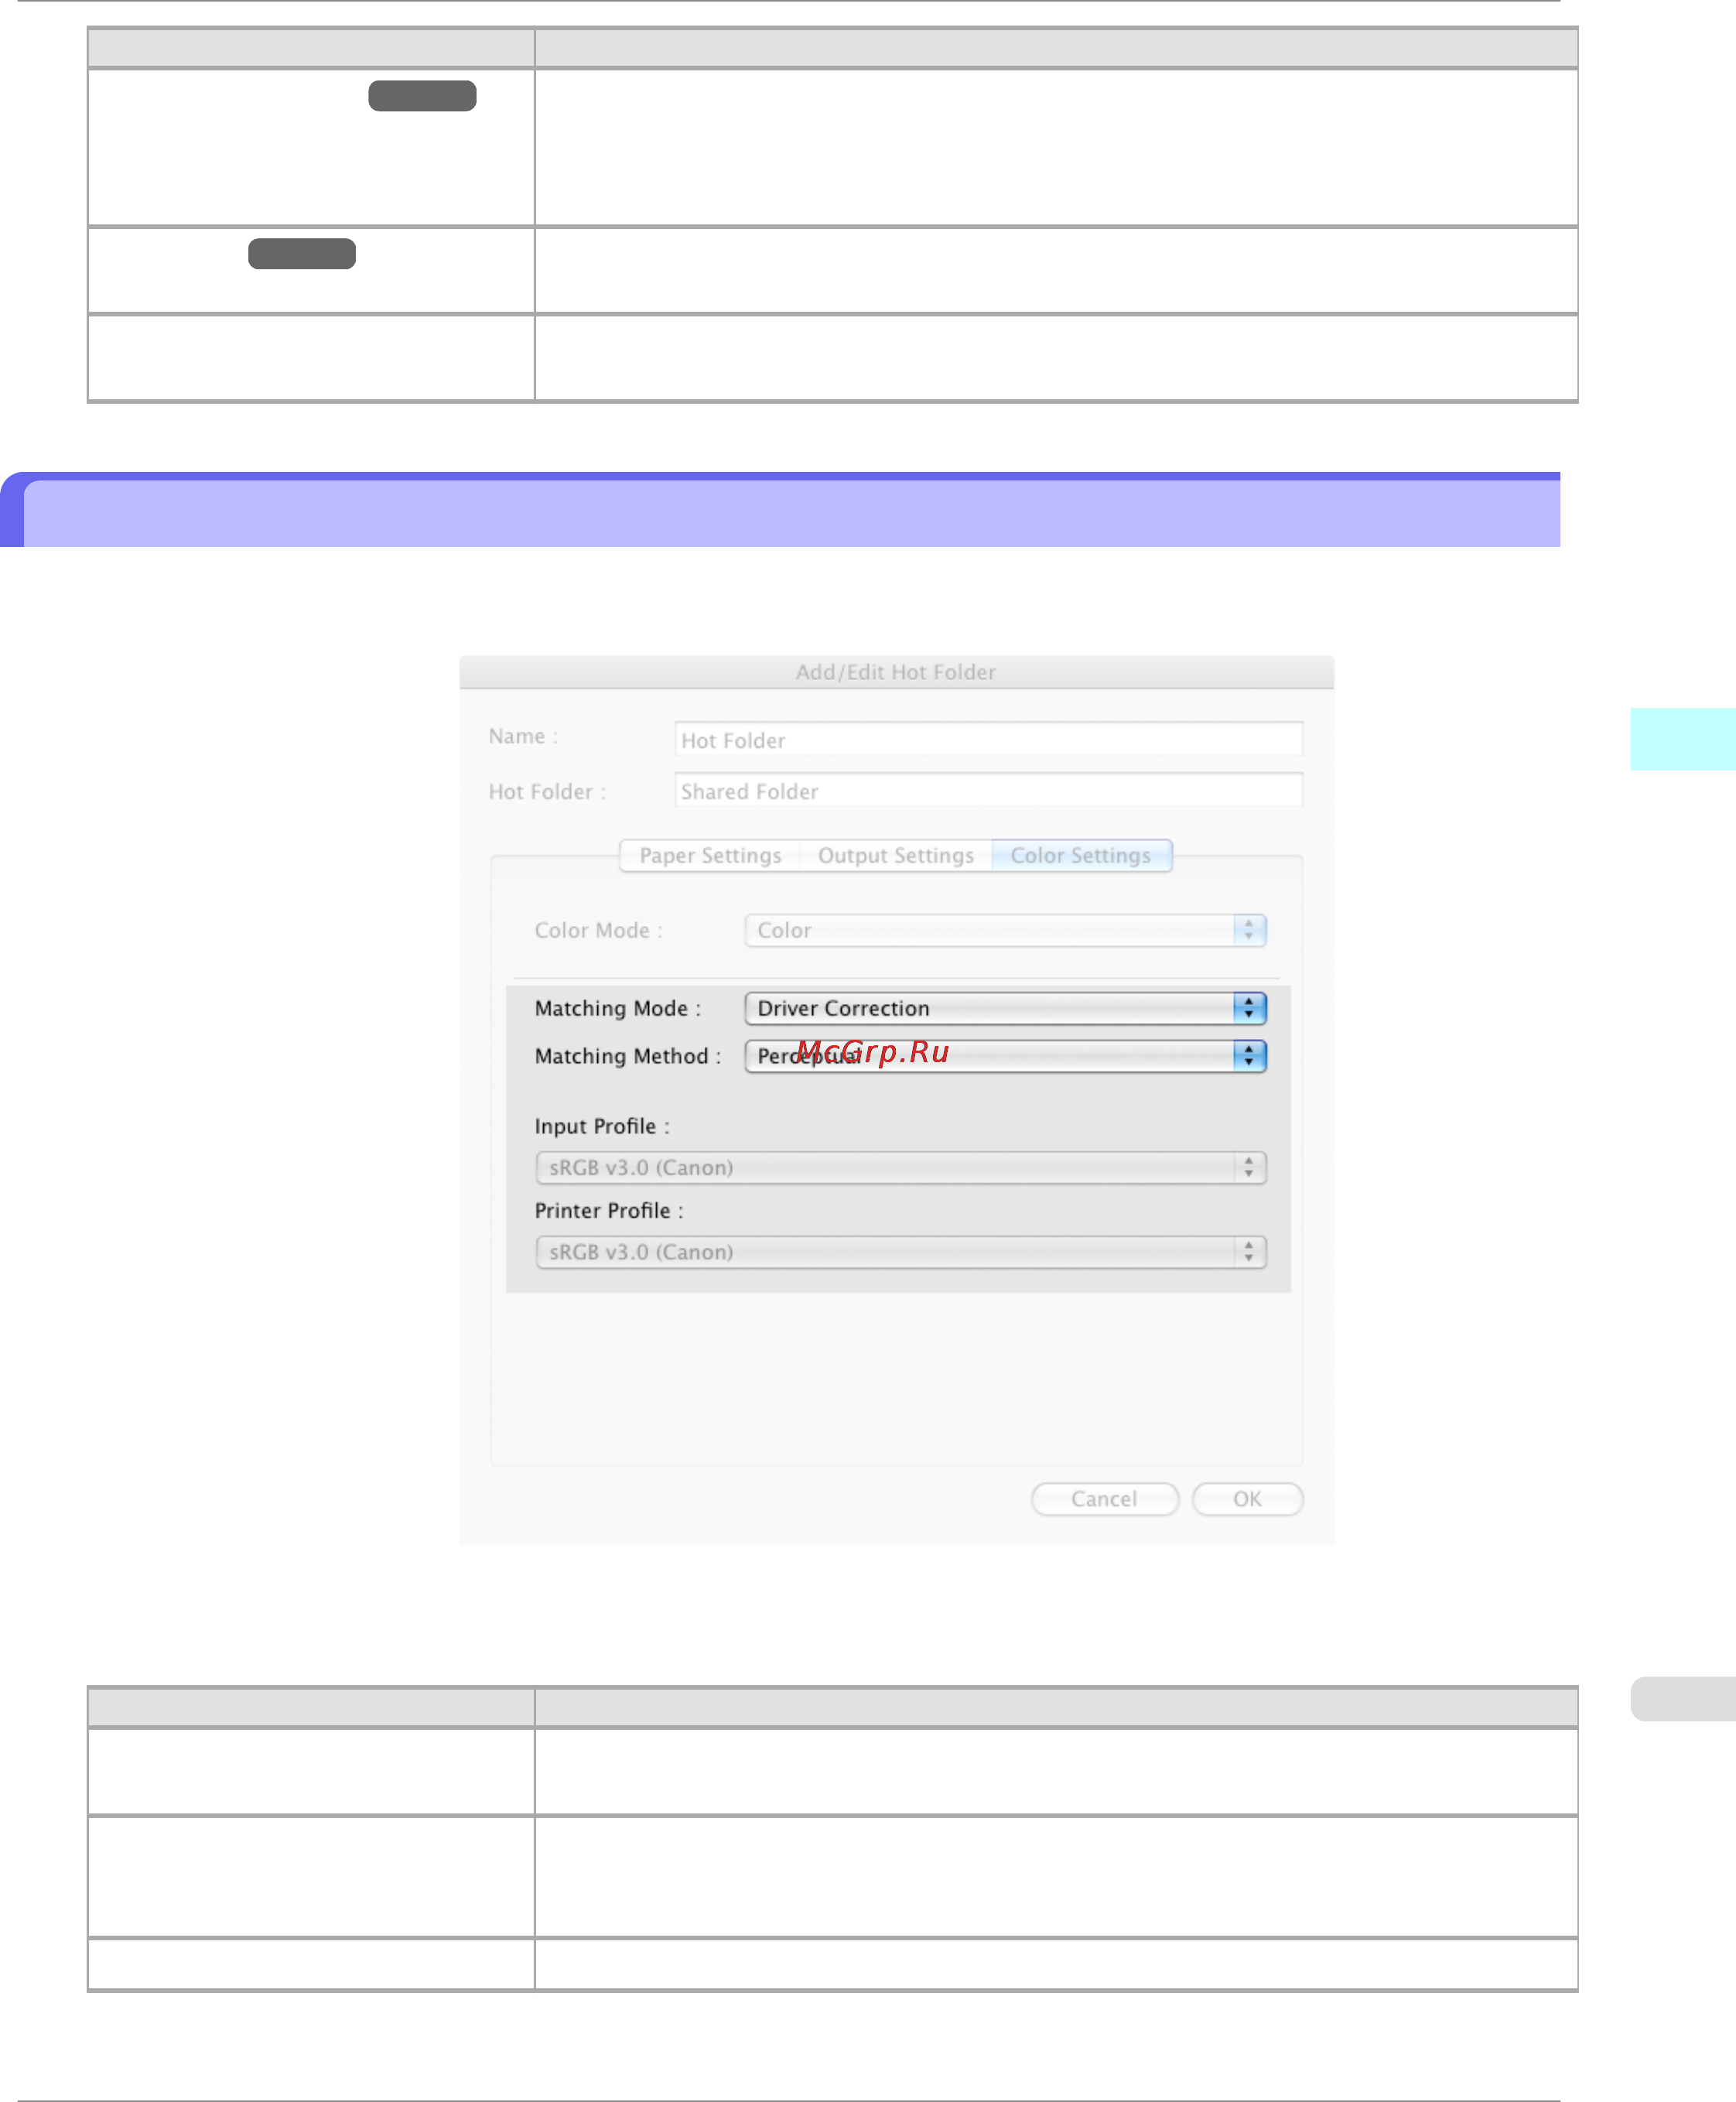Open the Color Mode dropdown

pyautogui.click(x=1005, y=930)
